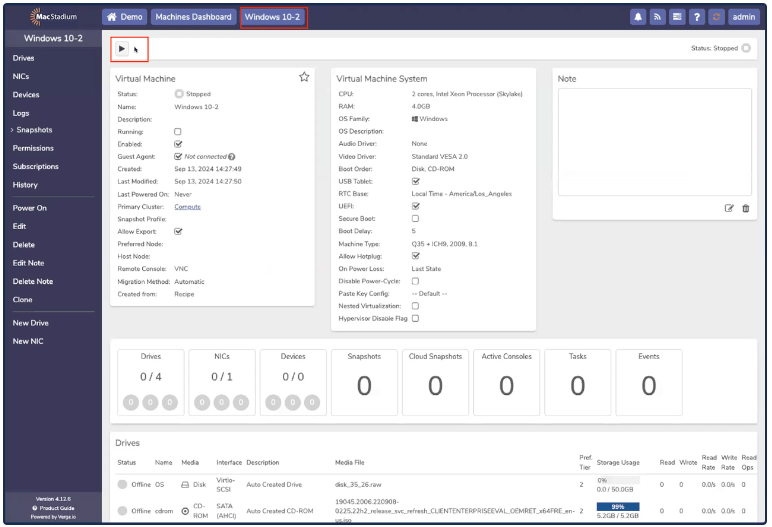772x527 pixels.
Task: Toggle the Disable Power-Cycle checkbox
Action: click(x=416, y=281)
